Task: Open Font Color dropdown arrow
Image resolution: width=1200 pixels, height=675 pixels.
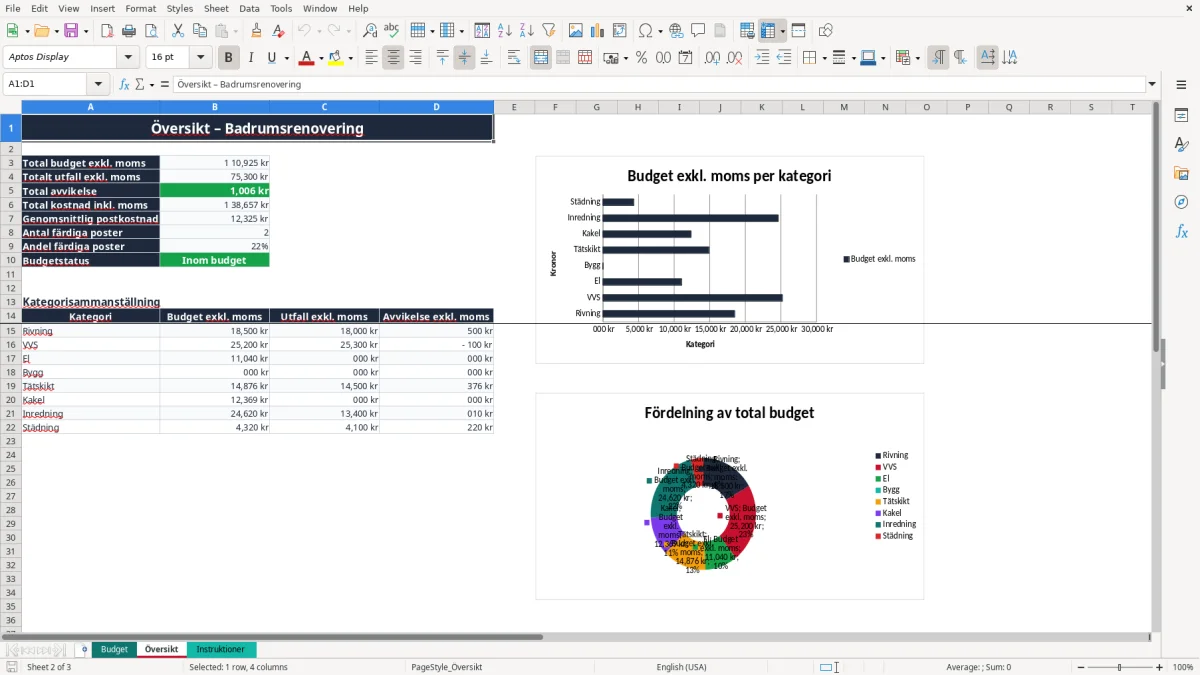Action: tap(321, 58)
